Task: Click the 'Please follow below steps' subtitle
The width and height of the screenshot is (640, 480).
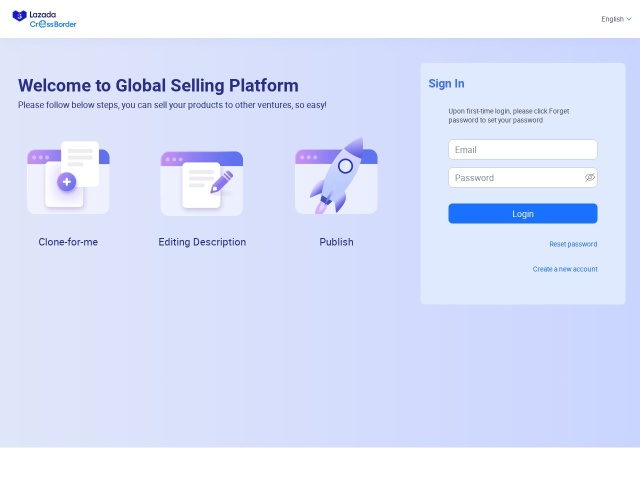Action: point(172,105)
